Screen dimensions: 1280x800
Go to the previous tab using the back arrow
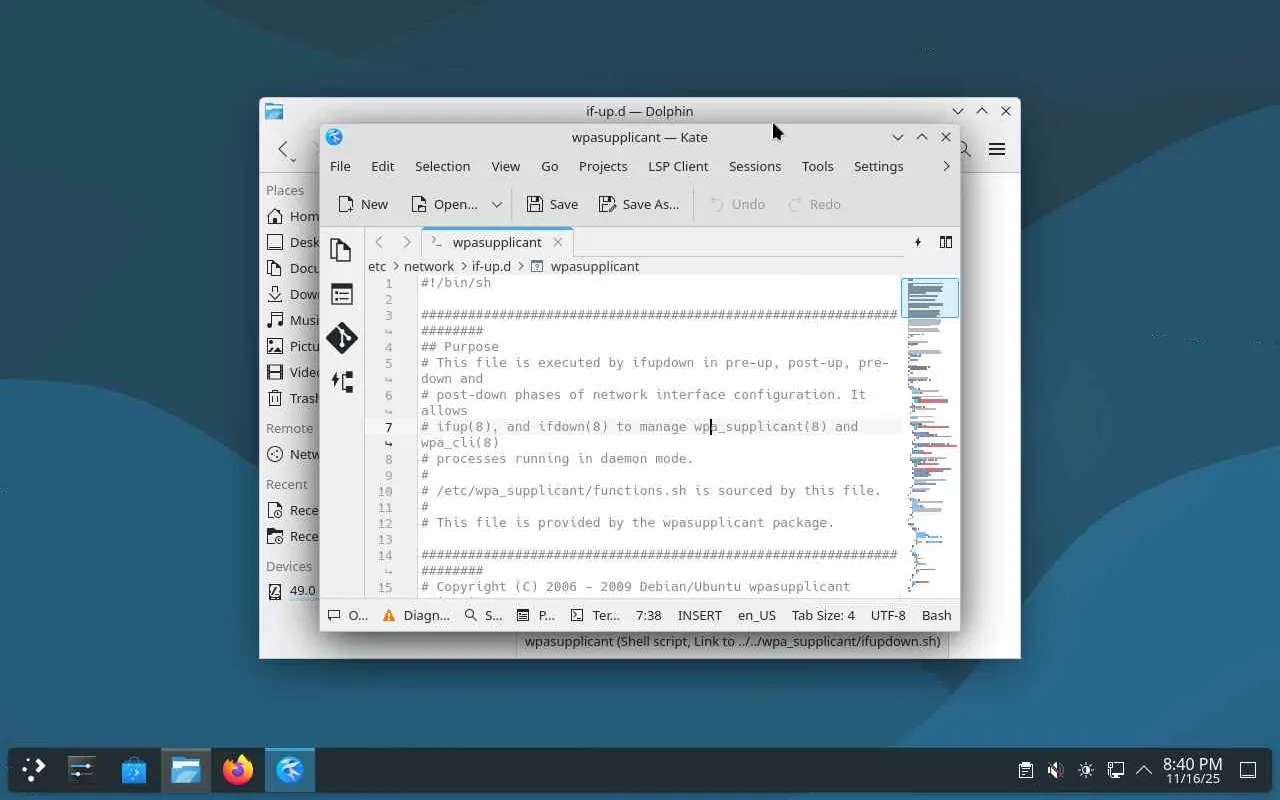pyautogui.click(x=379, y=242)
